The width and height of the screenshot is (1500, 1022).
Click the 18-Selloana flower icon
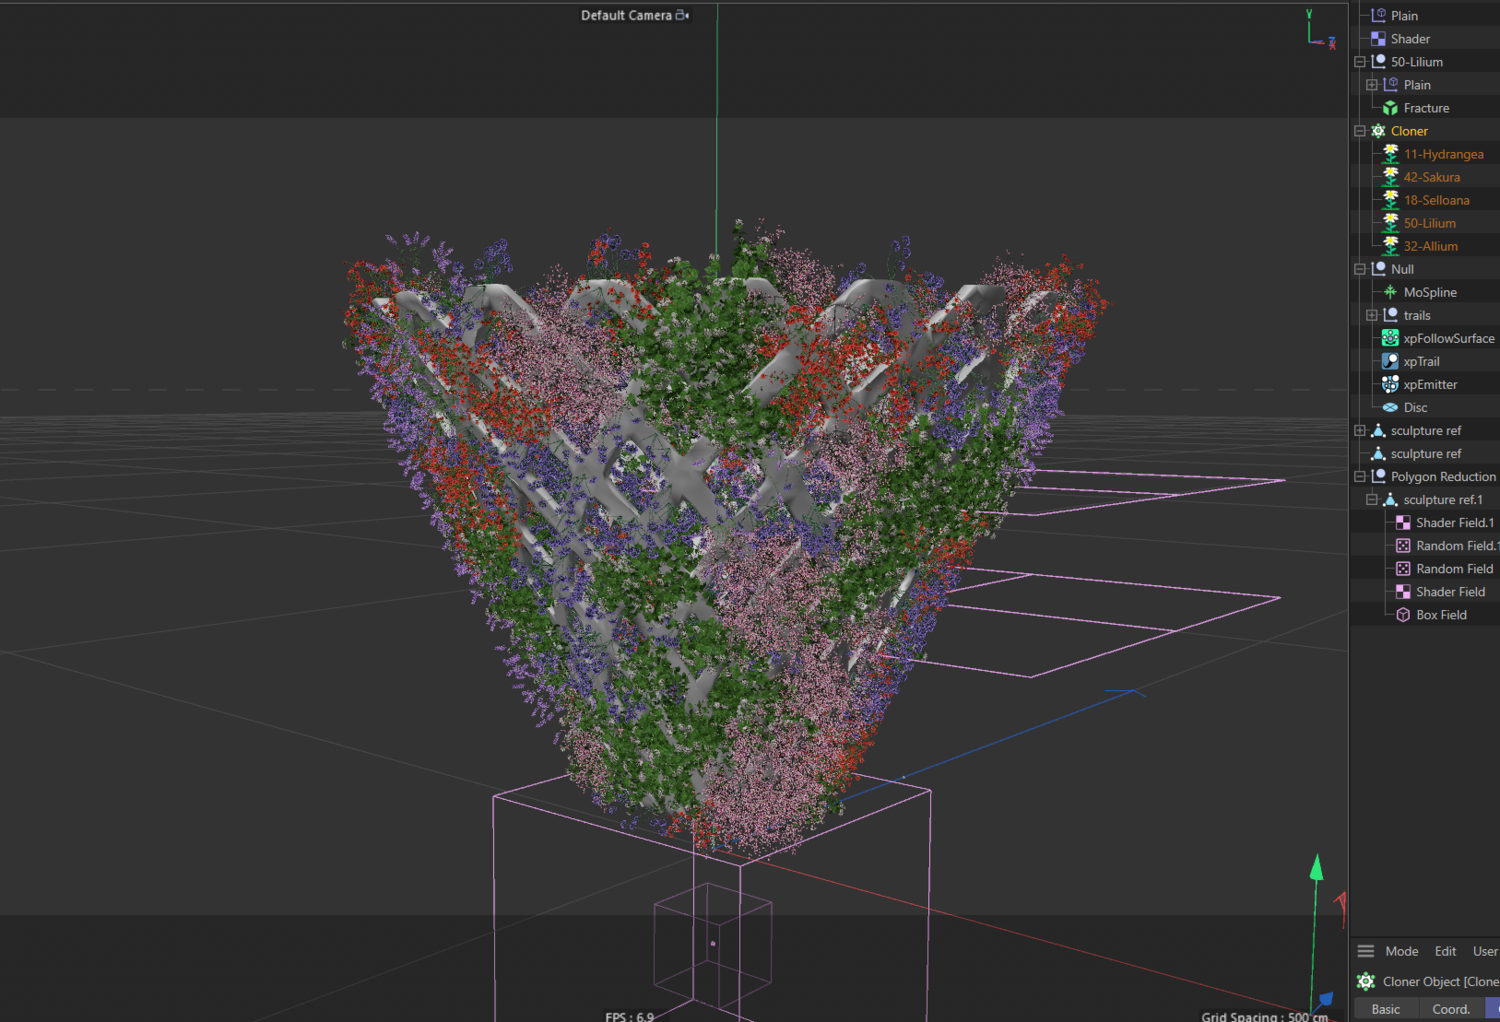[x=1390, y=200]
